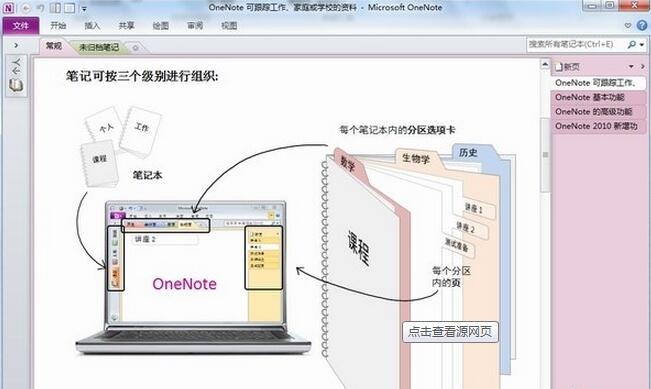Open the New Page dropdown arrow

(x=631, y=66)
